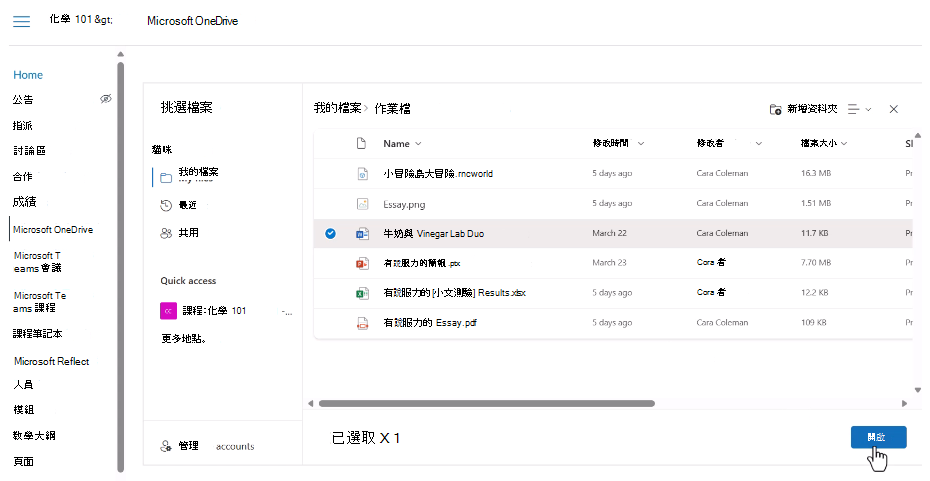The width and height of the screenshot is (930, 481).
Task: Open 人員 in the course menu
Action: [x=23, y=385]
